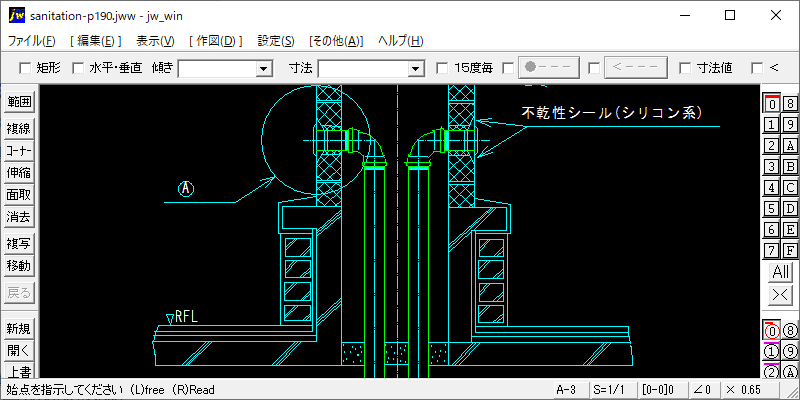Toggle the 水平・垂直 checkbox
The image size is (800, 400).
point(78,68)
